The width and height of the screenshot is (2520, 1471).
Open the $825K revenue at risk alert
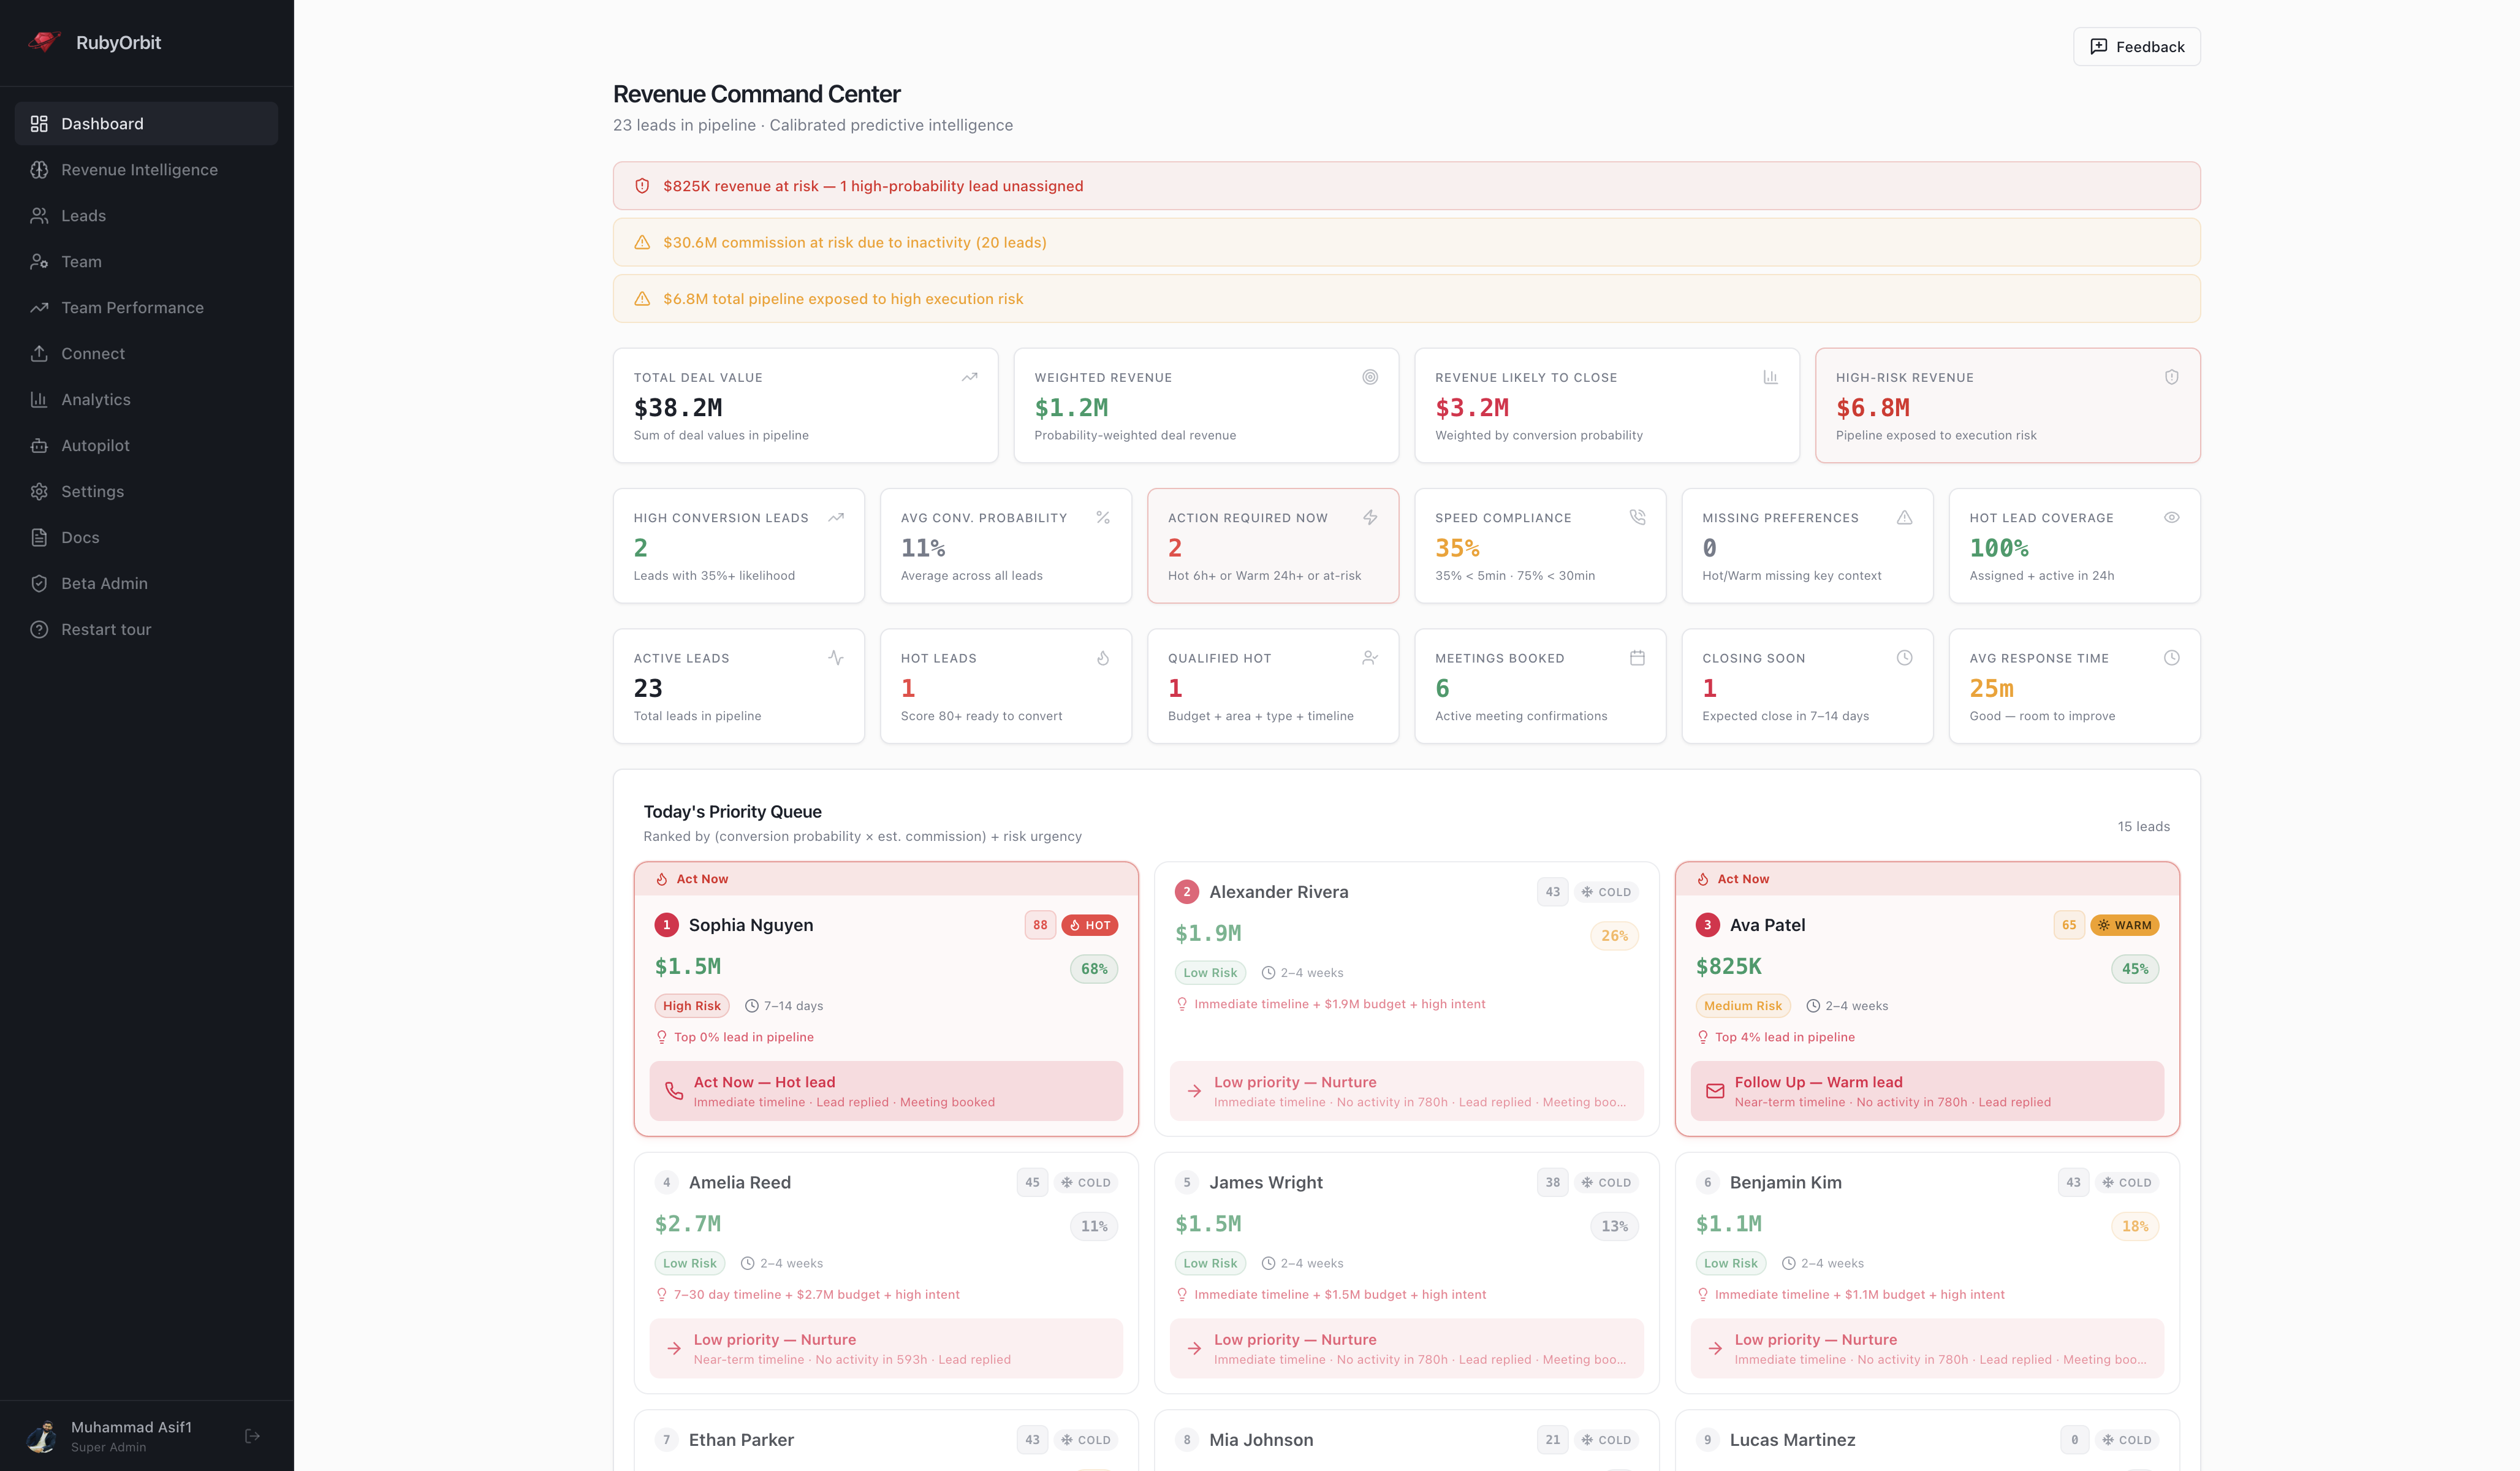(1406, 186)
